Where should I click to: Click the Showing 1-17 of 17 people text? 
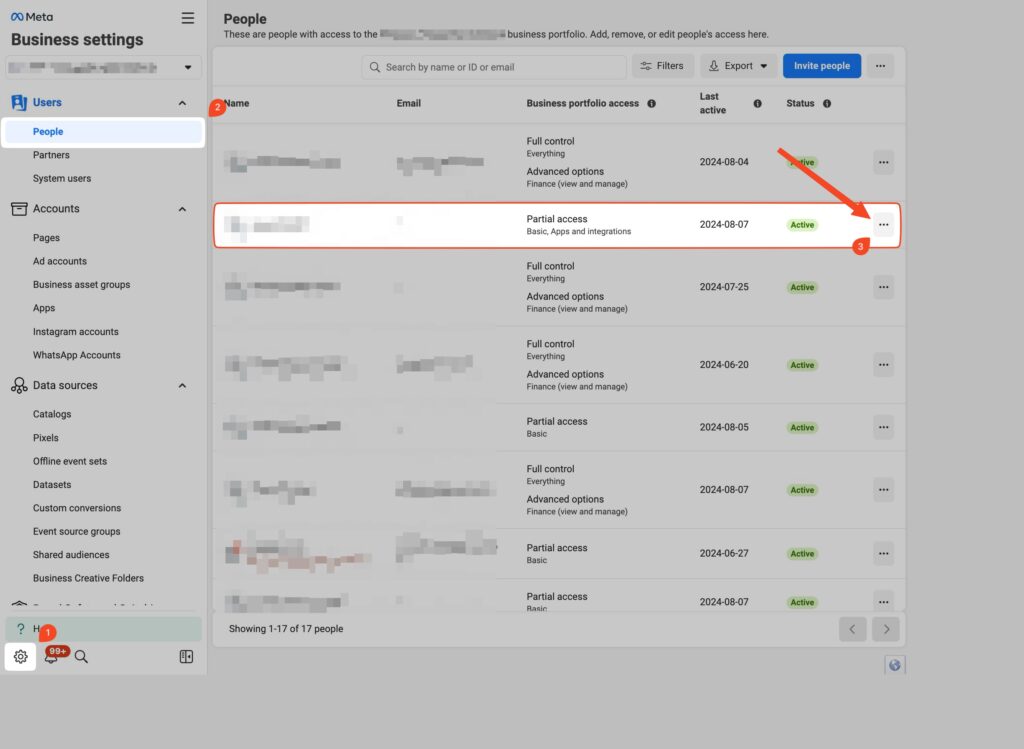(285, 629)
